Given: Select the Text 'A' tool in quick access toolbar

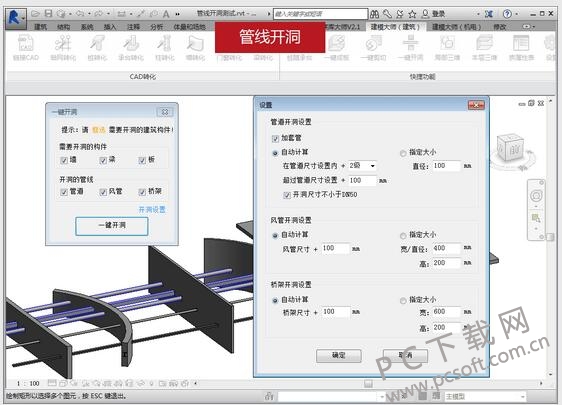Looking at the screenshot, I should click(166, 14).
